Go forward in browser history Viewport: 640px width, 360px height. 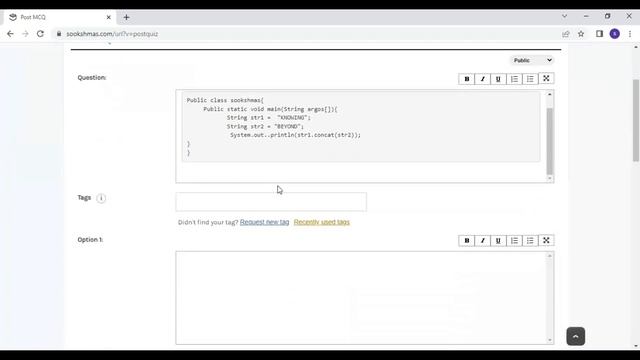coord(25,34)
